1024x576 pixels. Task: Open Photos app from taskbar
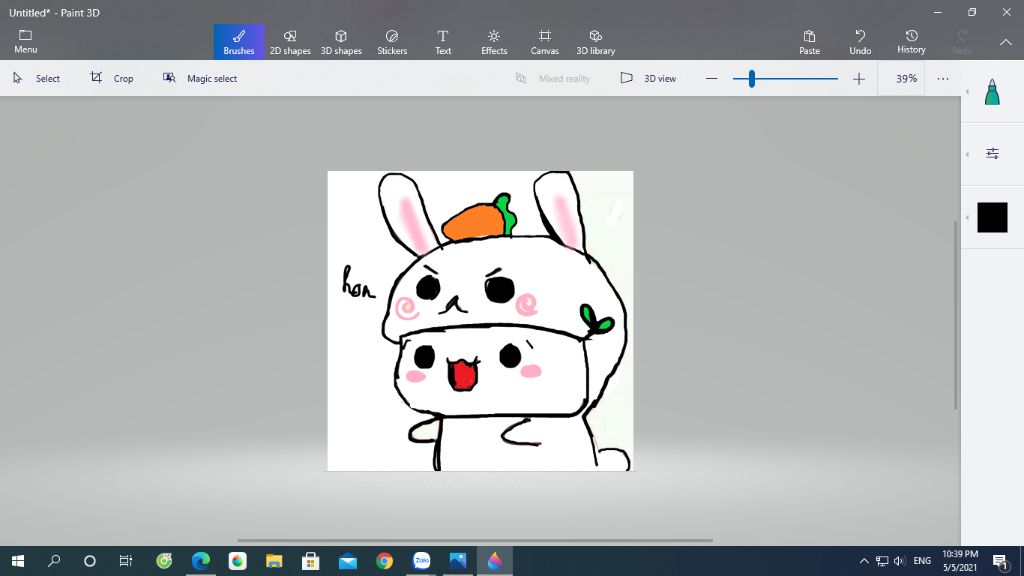click(x=458, y=561)
